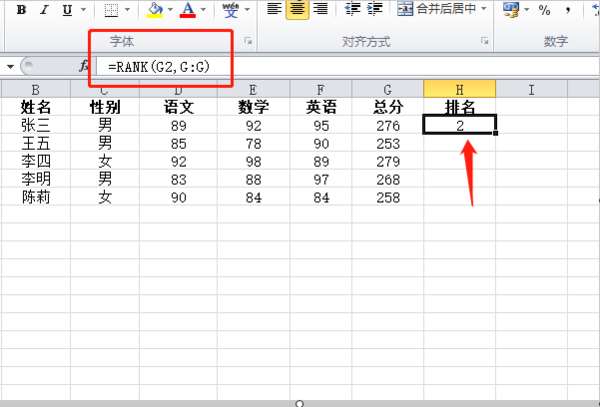Select 李明's English score 97

(x=321, y=179)
